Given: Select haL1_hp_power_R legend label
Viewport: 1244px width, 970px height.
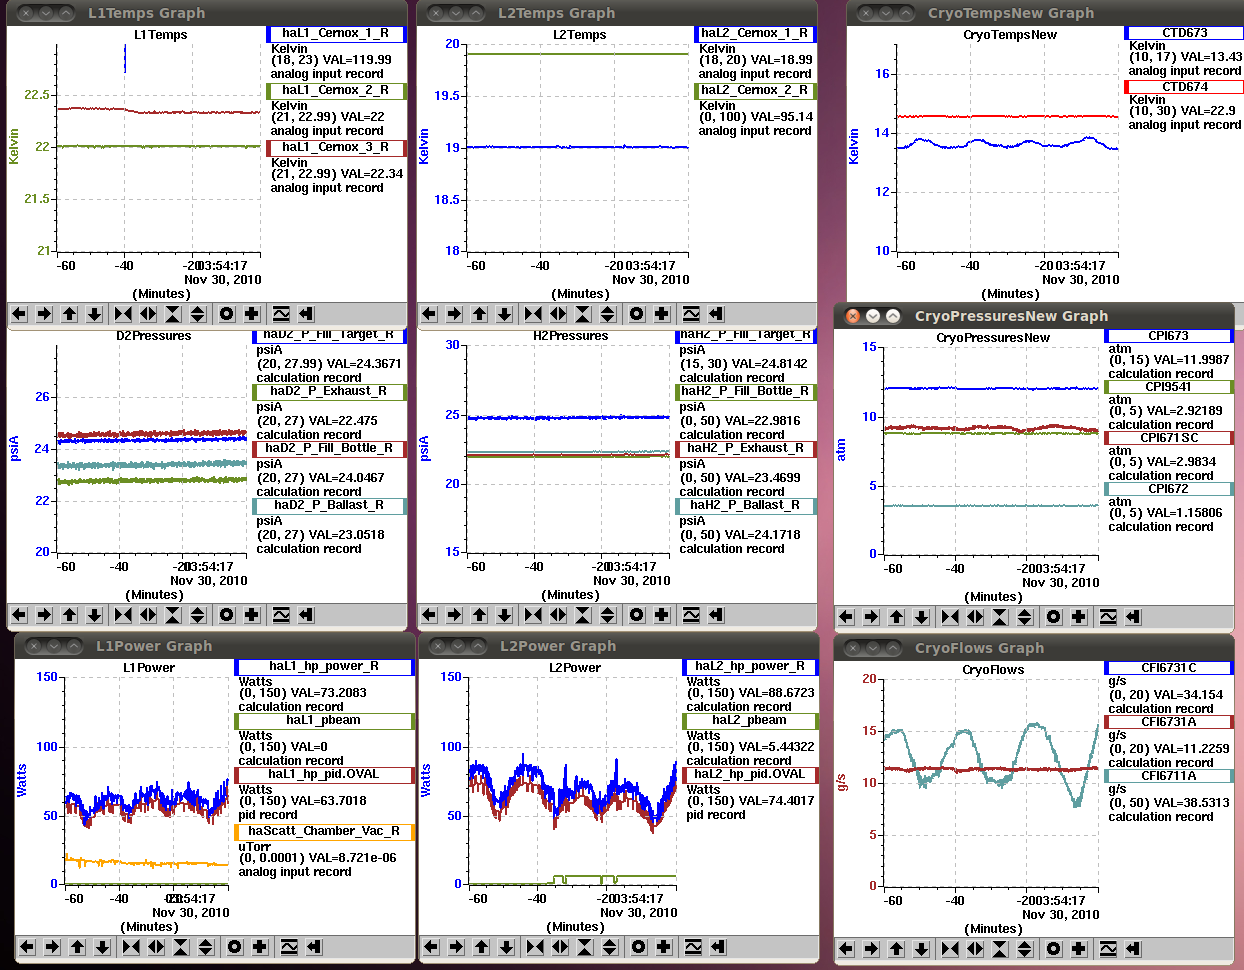Looking at the screenshot, I should click(x=324, y=667).
